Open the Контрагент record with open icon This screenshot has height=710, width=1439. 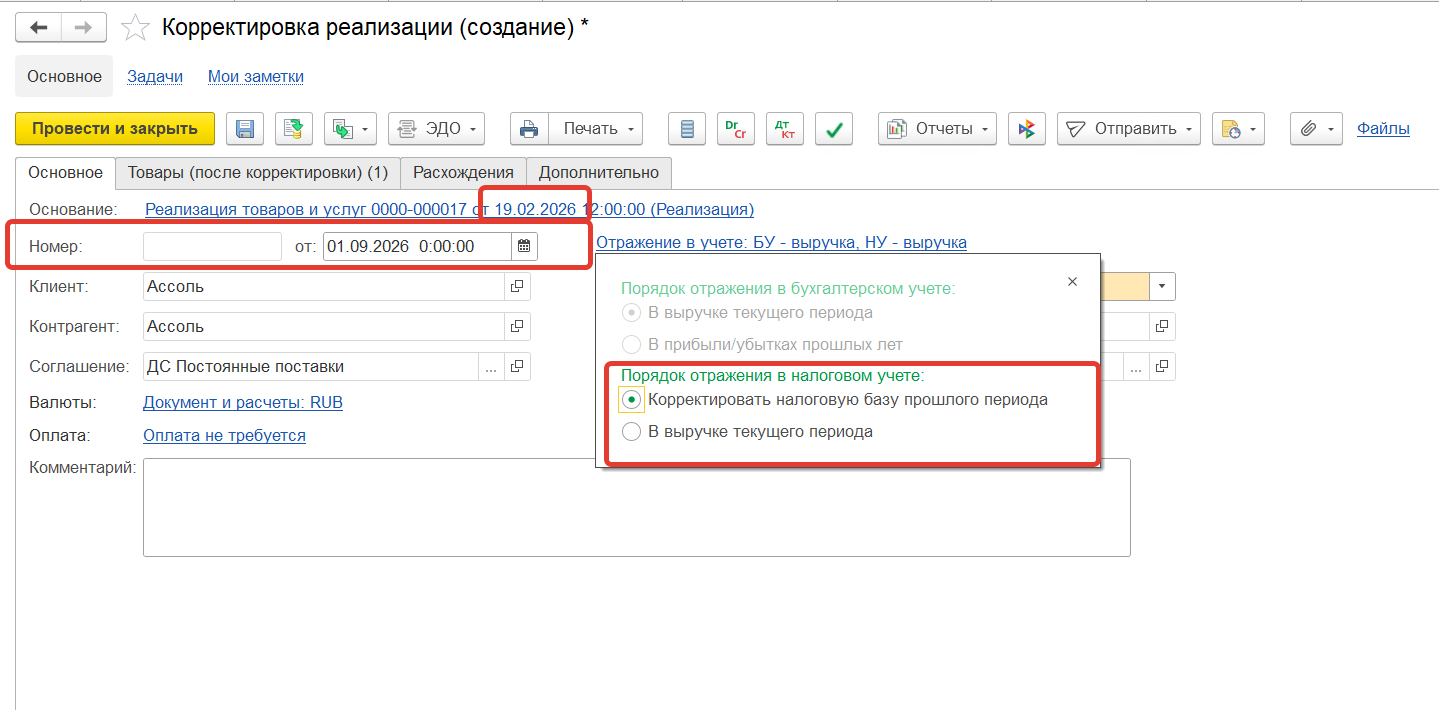click(x=517, y=327)
